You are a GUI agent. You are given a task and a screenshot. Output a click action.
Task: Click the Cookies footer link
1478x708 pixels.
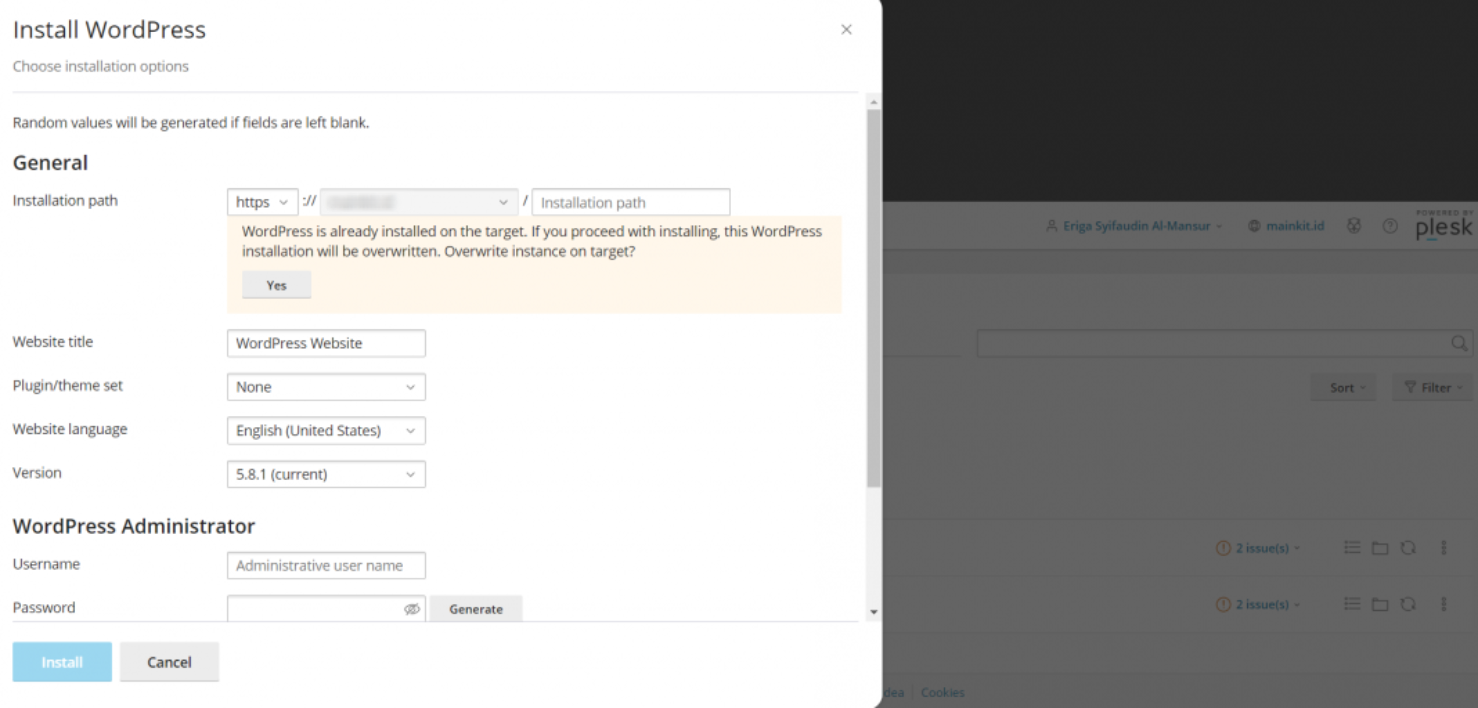943,692
